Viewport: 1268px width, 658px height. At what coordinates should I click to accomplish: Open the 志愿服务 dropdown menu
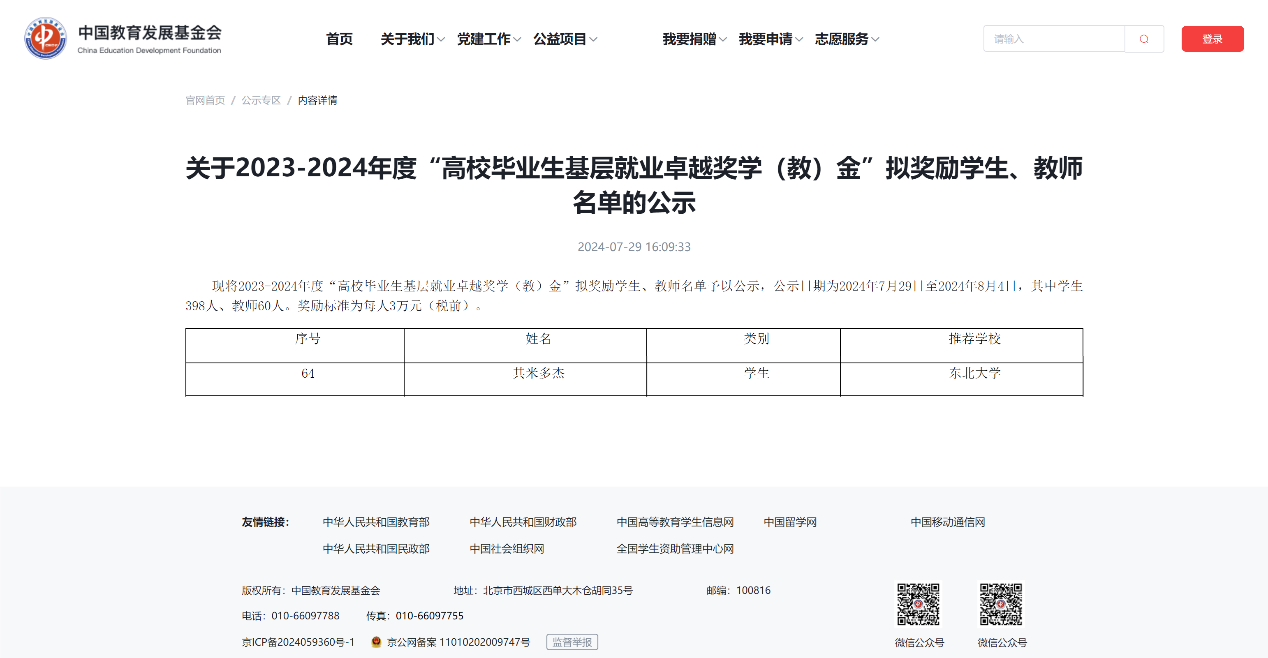[x=846, y=39]
